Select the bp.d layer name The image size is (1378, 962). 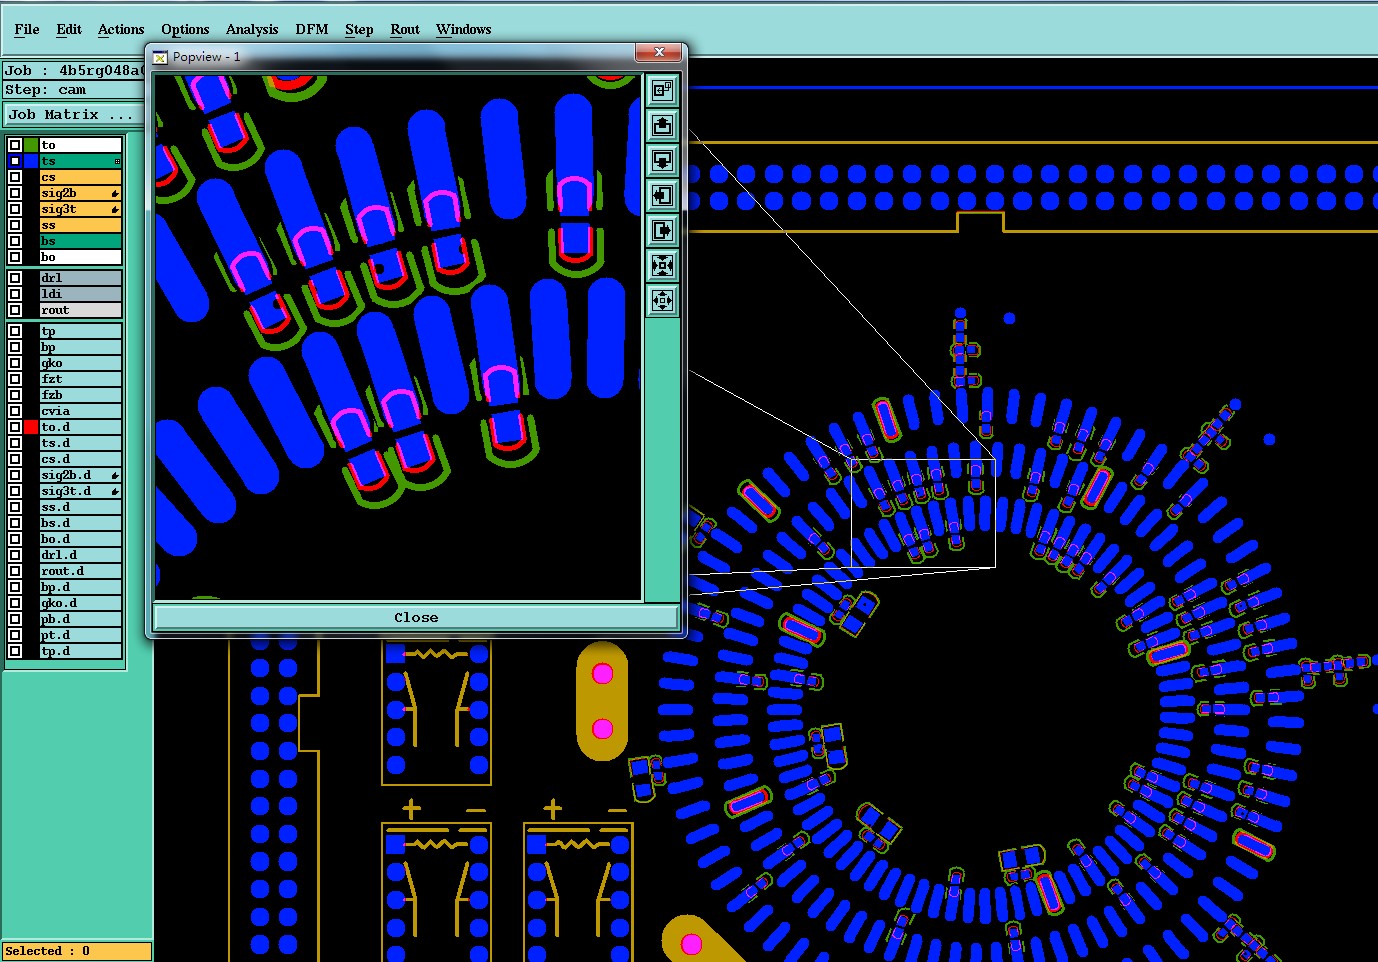coord(80,587)
